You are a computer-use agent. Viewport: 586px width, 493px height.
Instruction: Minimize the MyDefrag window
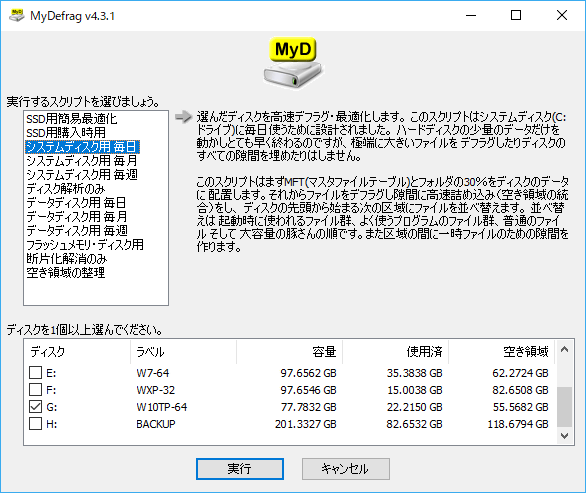(x=471, y=15)
